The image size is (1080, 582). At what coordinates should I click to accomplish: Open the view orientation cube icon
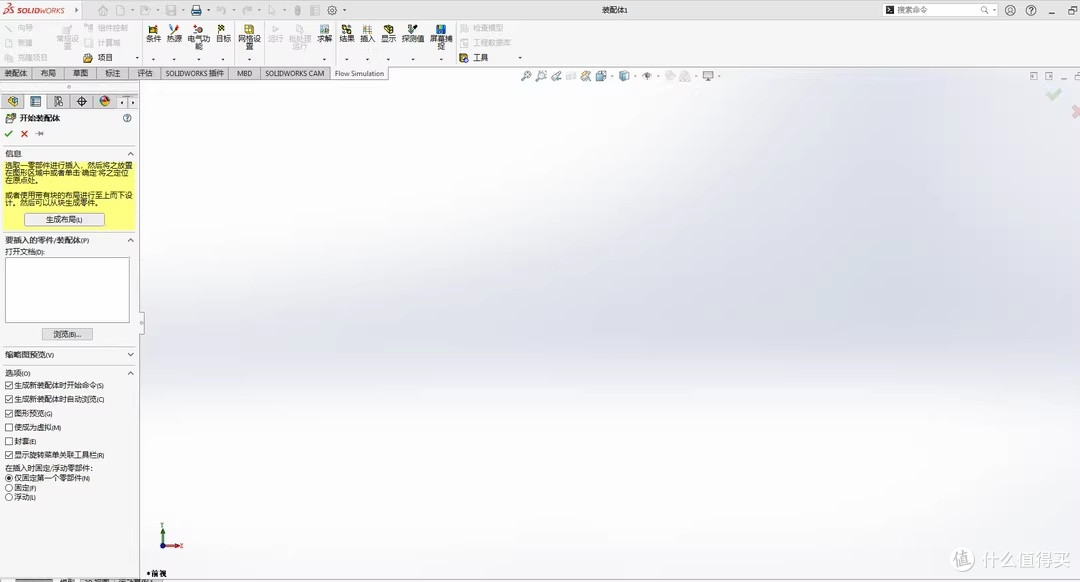coord(601,76)
